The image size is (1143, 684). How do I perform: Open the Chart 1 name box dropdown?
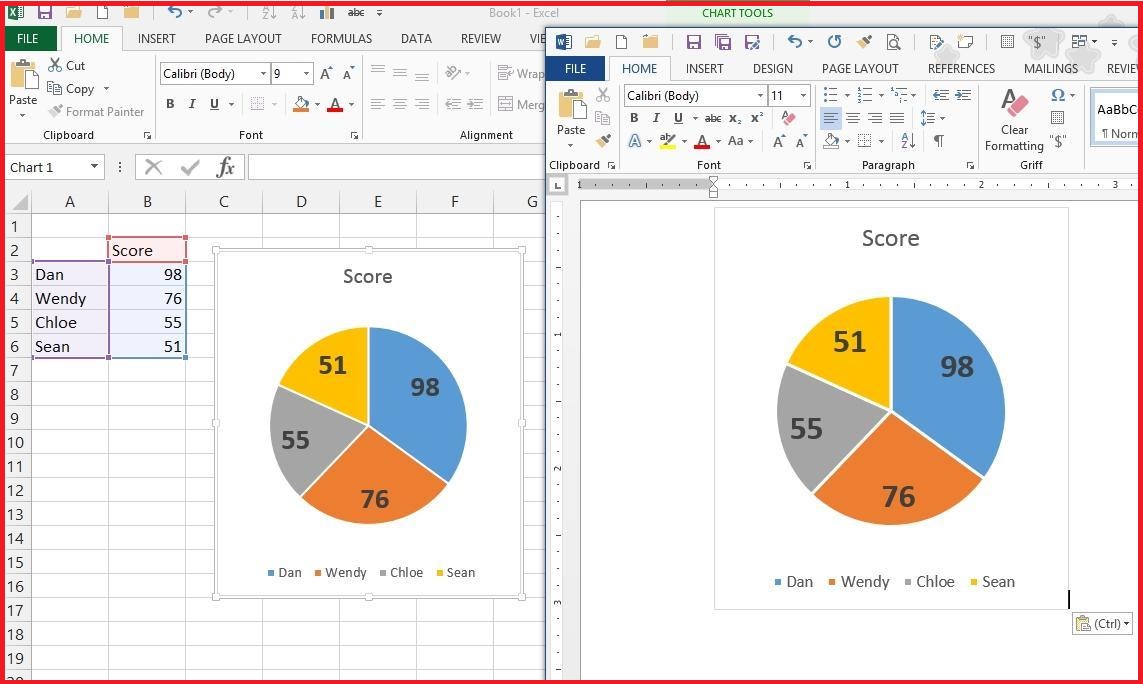coord(94,167)
